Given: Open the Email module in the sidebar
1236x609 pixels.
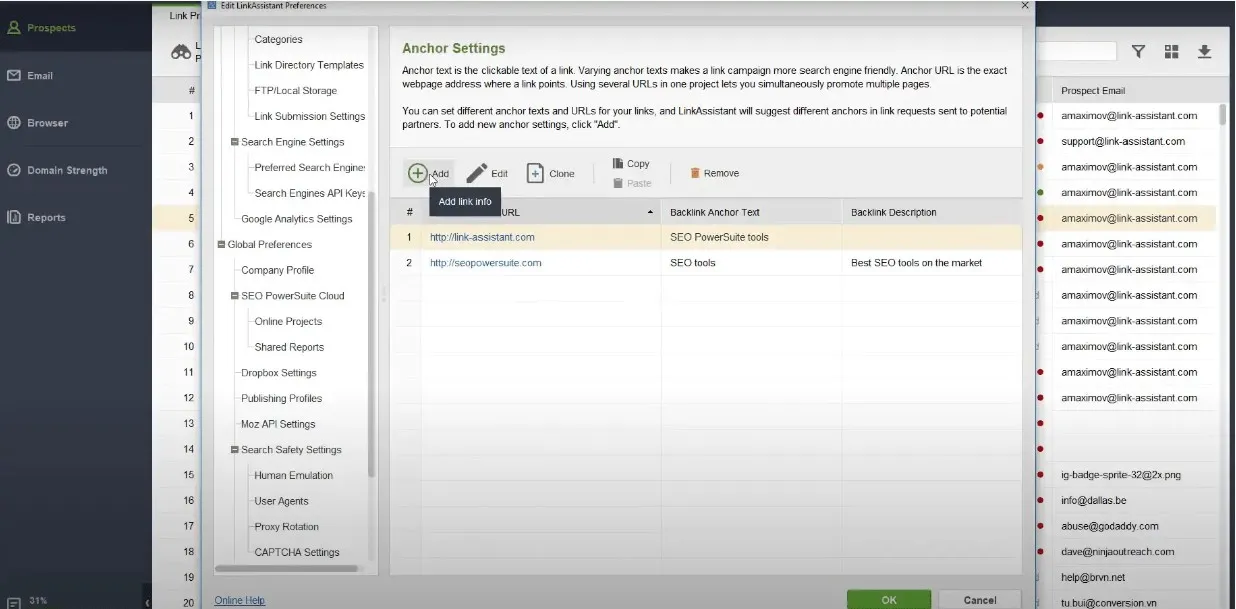Looking at the screenshot, I should tap(30, 75).
